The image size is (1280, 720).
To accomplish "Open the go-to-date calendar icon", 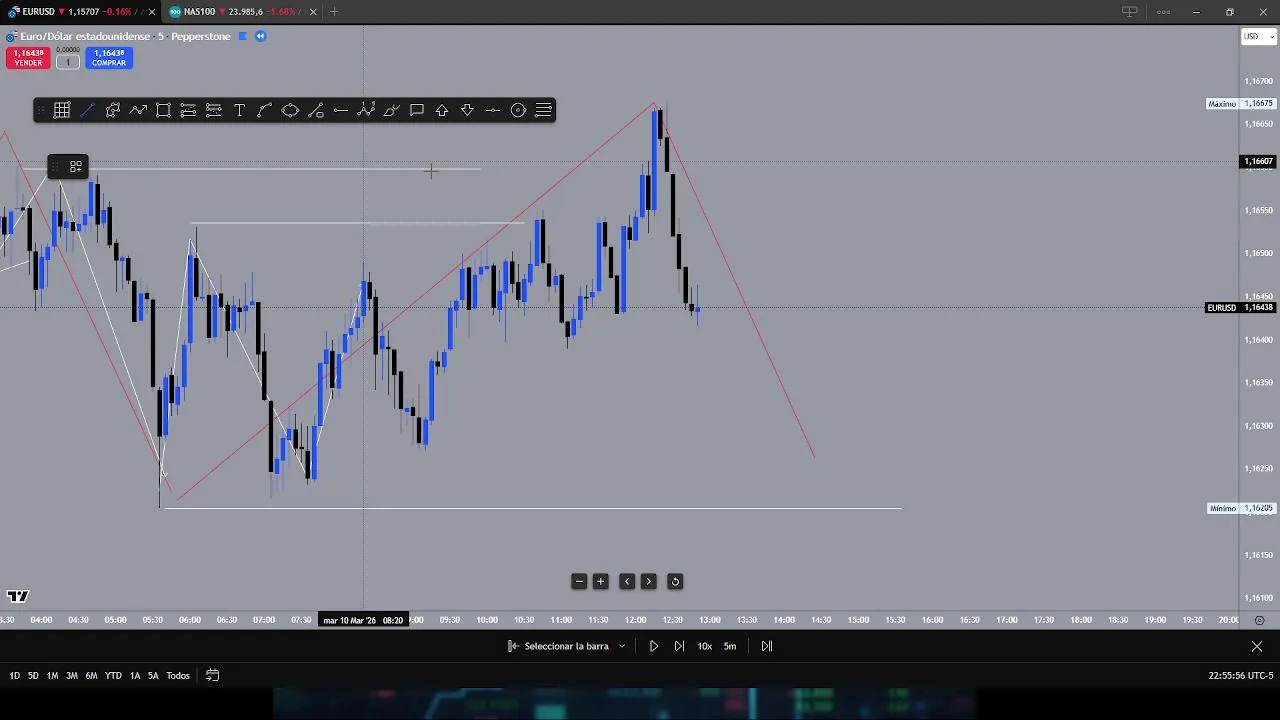I will (x=212, y=676).
